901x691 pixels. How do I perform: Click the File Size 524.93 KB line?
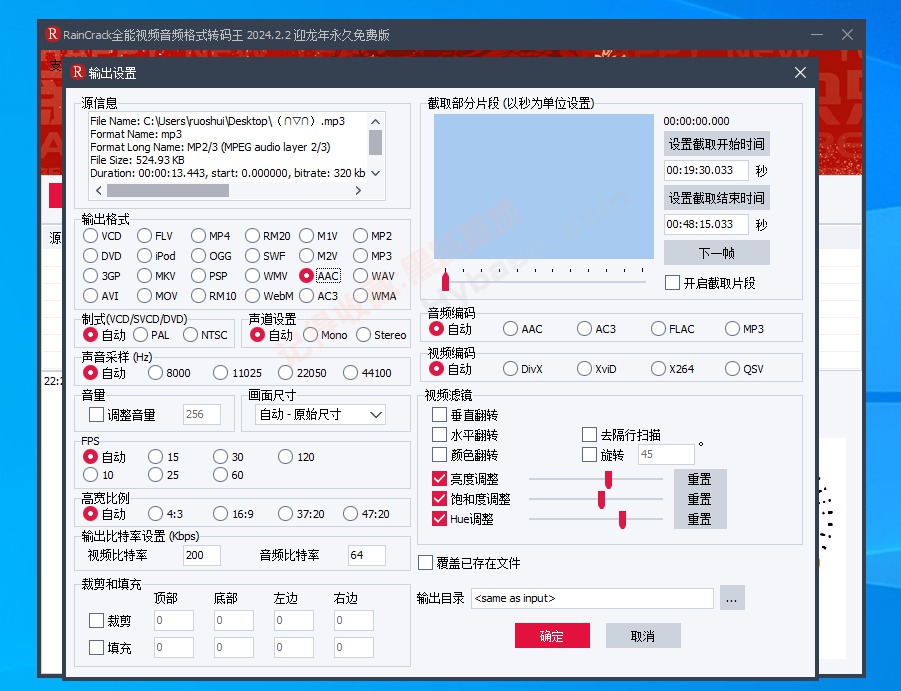(x=137, y=160)
